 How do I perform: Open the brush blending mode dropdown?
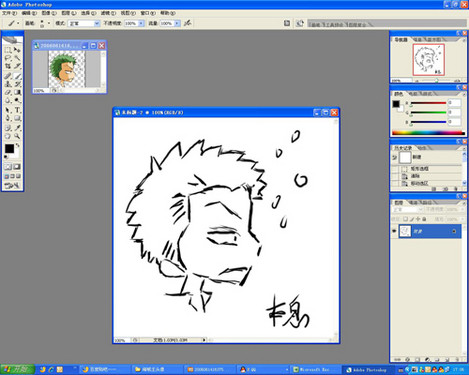pyautogui.click(x=84, y=23)
